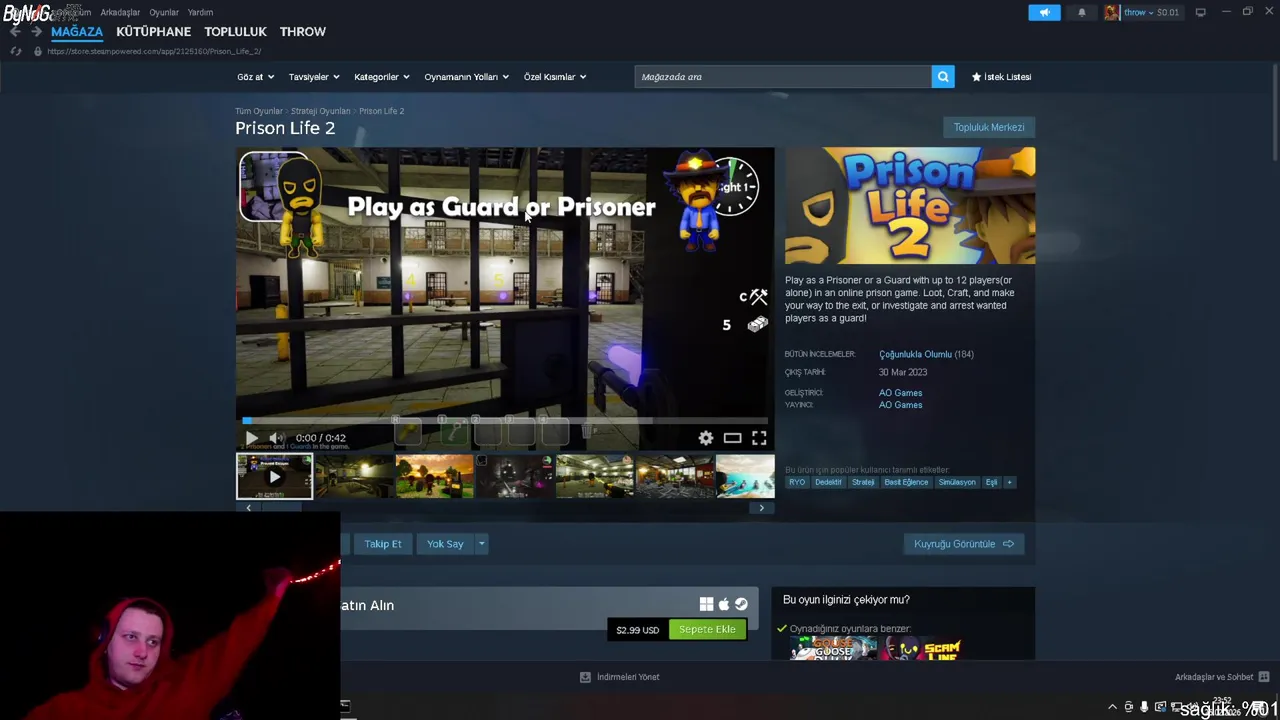Click the microphone tray icon
The width and height of the screenshot is (1280, 720).
coord(1144,707)
